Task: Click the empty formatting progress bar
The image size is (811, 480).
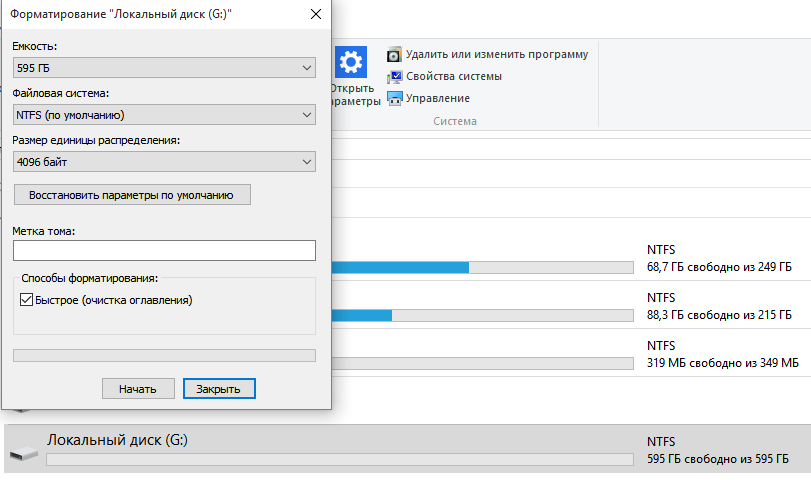Action: 164,355
